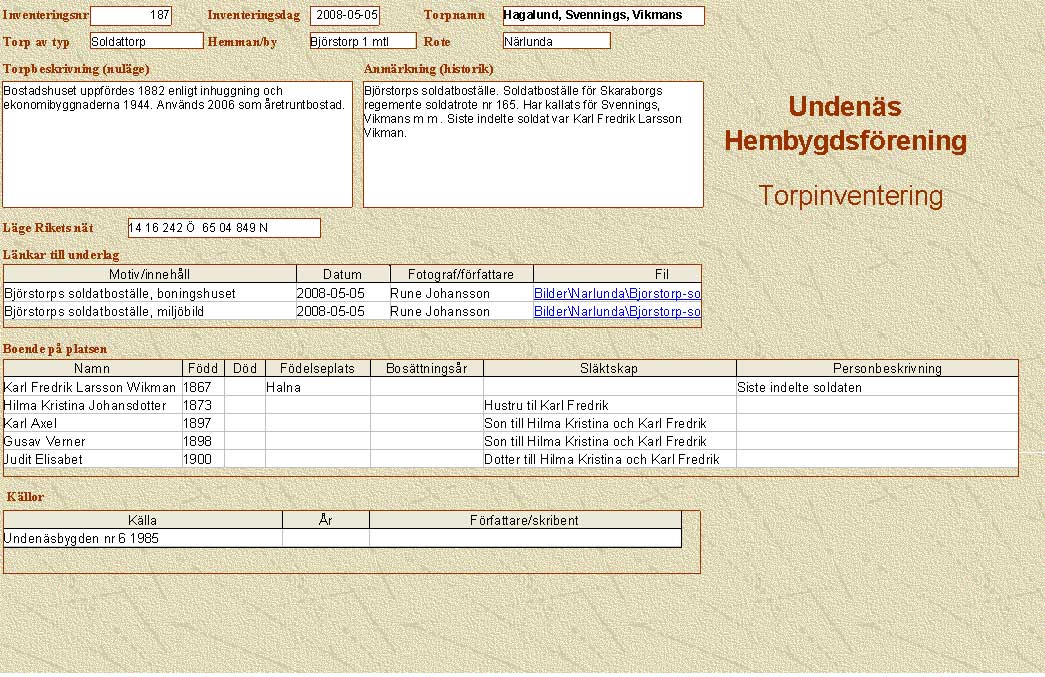The image size is (1045, 677).
Task: Select the Undenäsbygden nr 6 1985 source cell
Action: coord(142,538)
